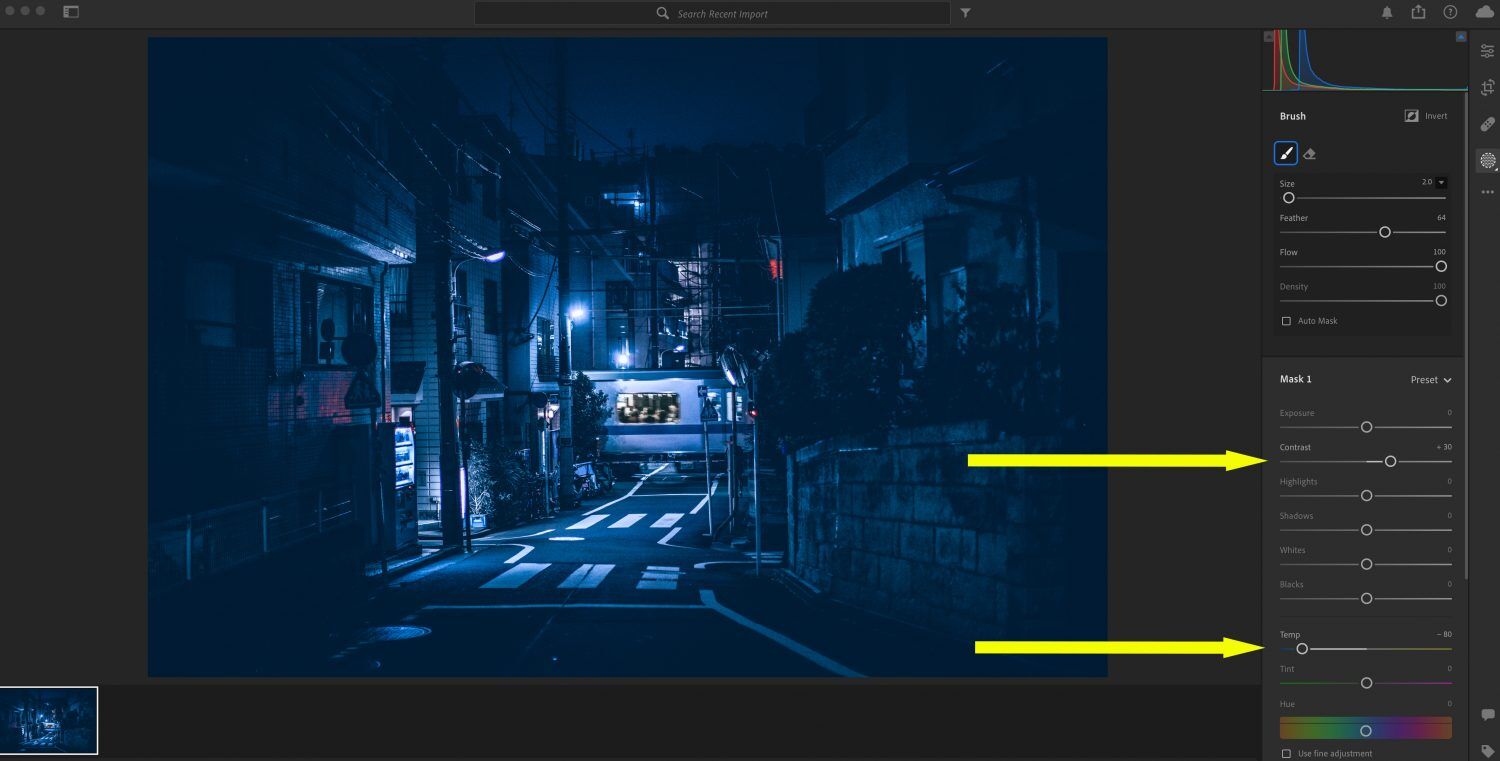Select the Masking brush tool icon

point(1487,160)
